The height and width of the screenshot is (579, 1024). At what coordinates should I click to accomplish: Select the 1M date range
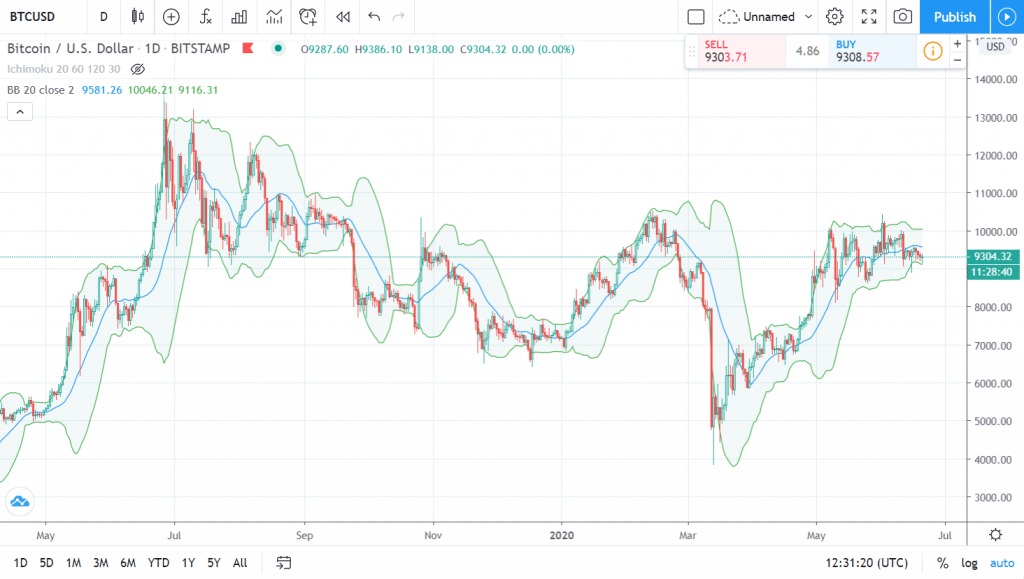point(73,563)
